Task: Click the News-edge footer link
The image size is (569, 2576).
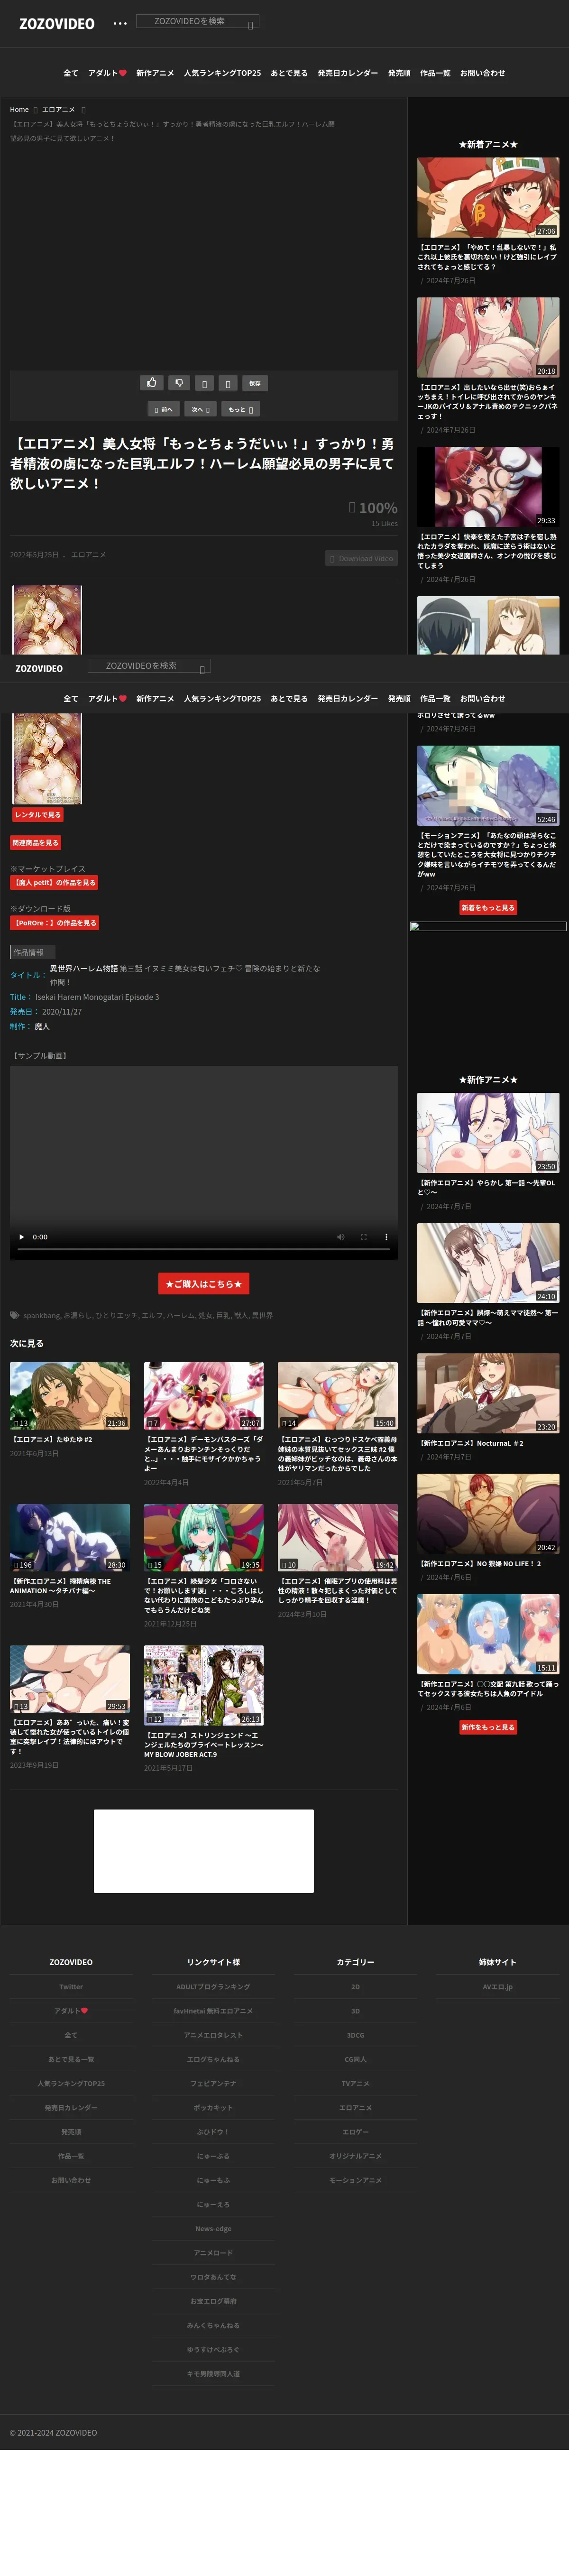Action: pyautogui.click(x=213, y=2229)
